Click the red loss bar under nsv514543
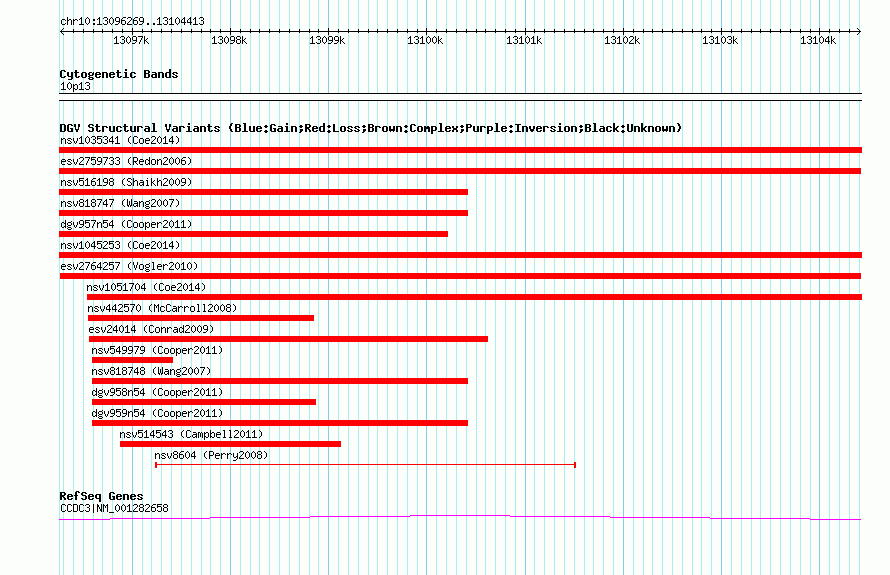 [230, 444]
